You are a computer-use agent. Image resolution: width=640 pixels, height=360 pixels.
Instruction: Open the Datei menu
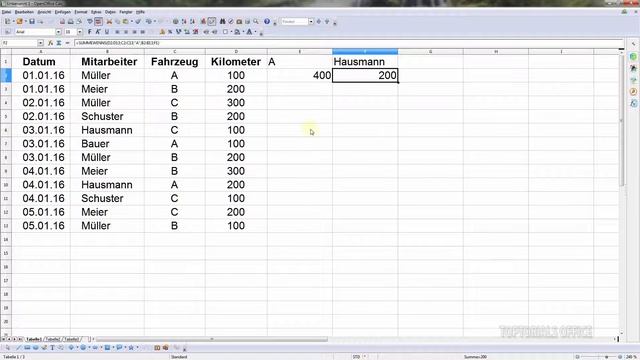click(7, 12)
